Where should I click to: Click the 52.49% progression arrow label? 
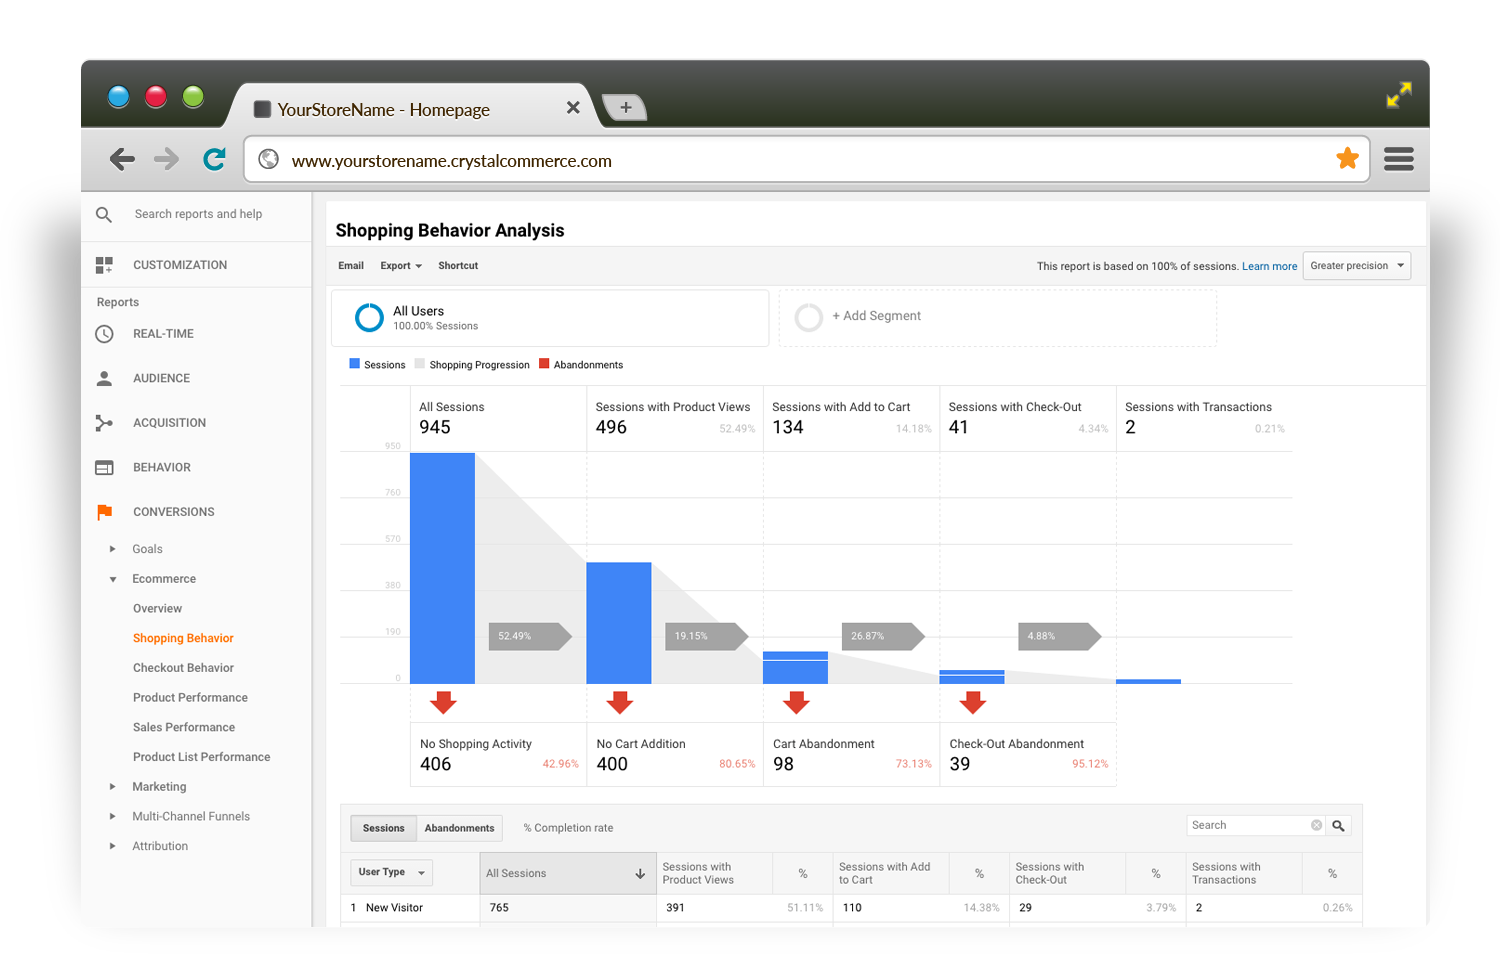pyautogui.click(x=529, y=636)
